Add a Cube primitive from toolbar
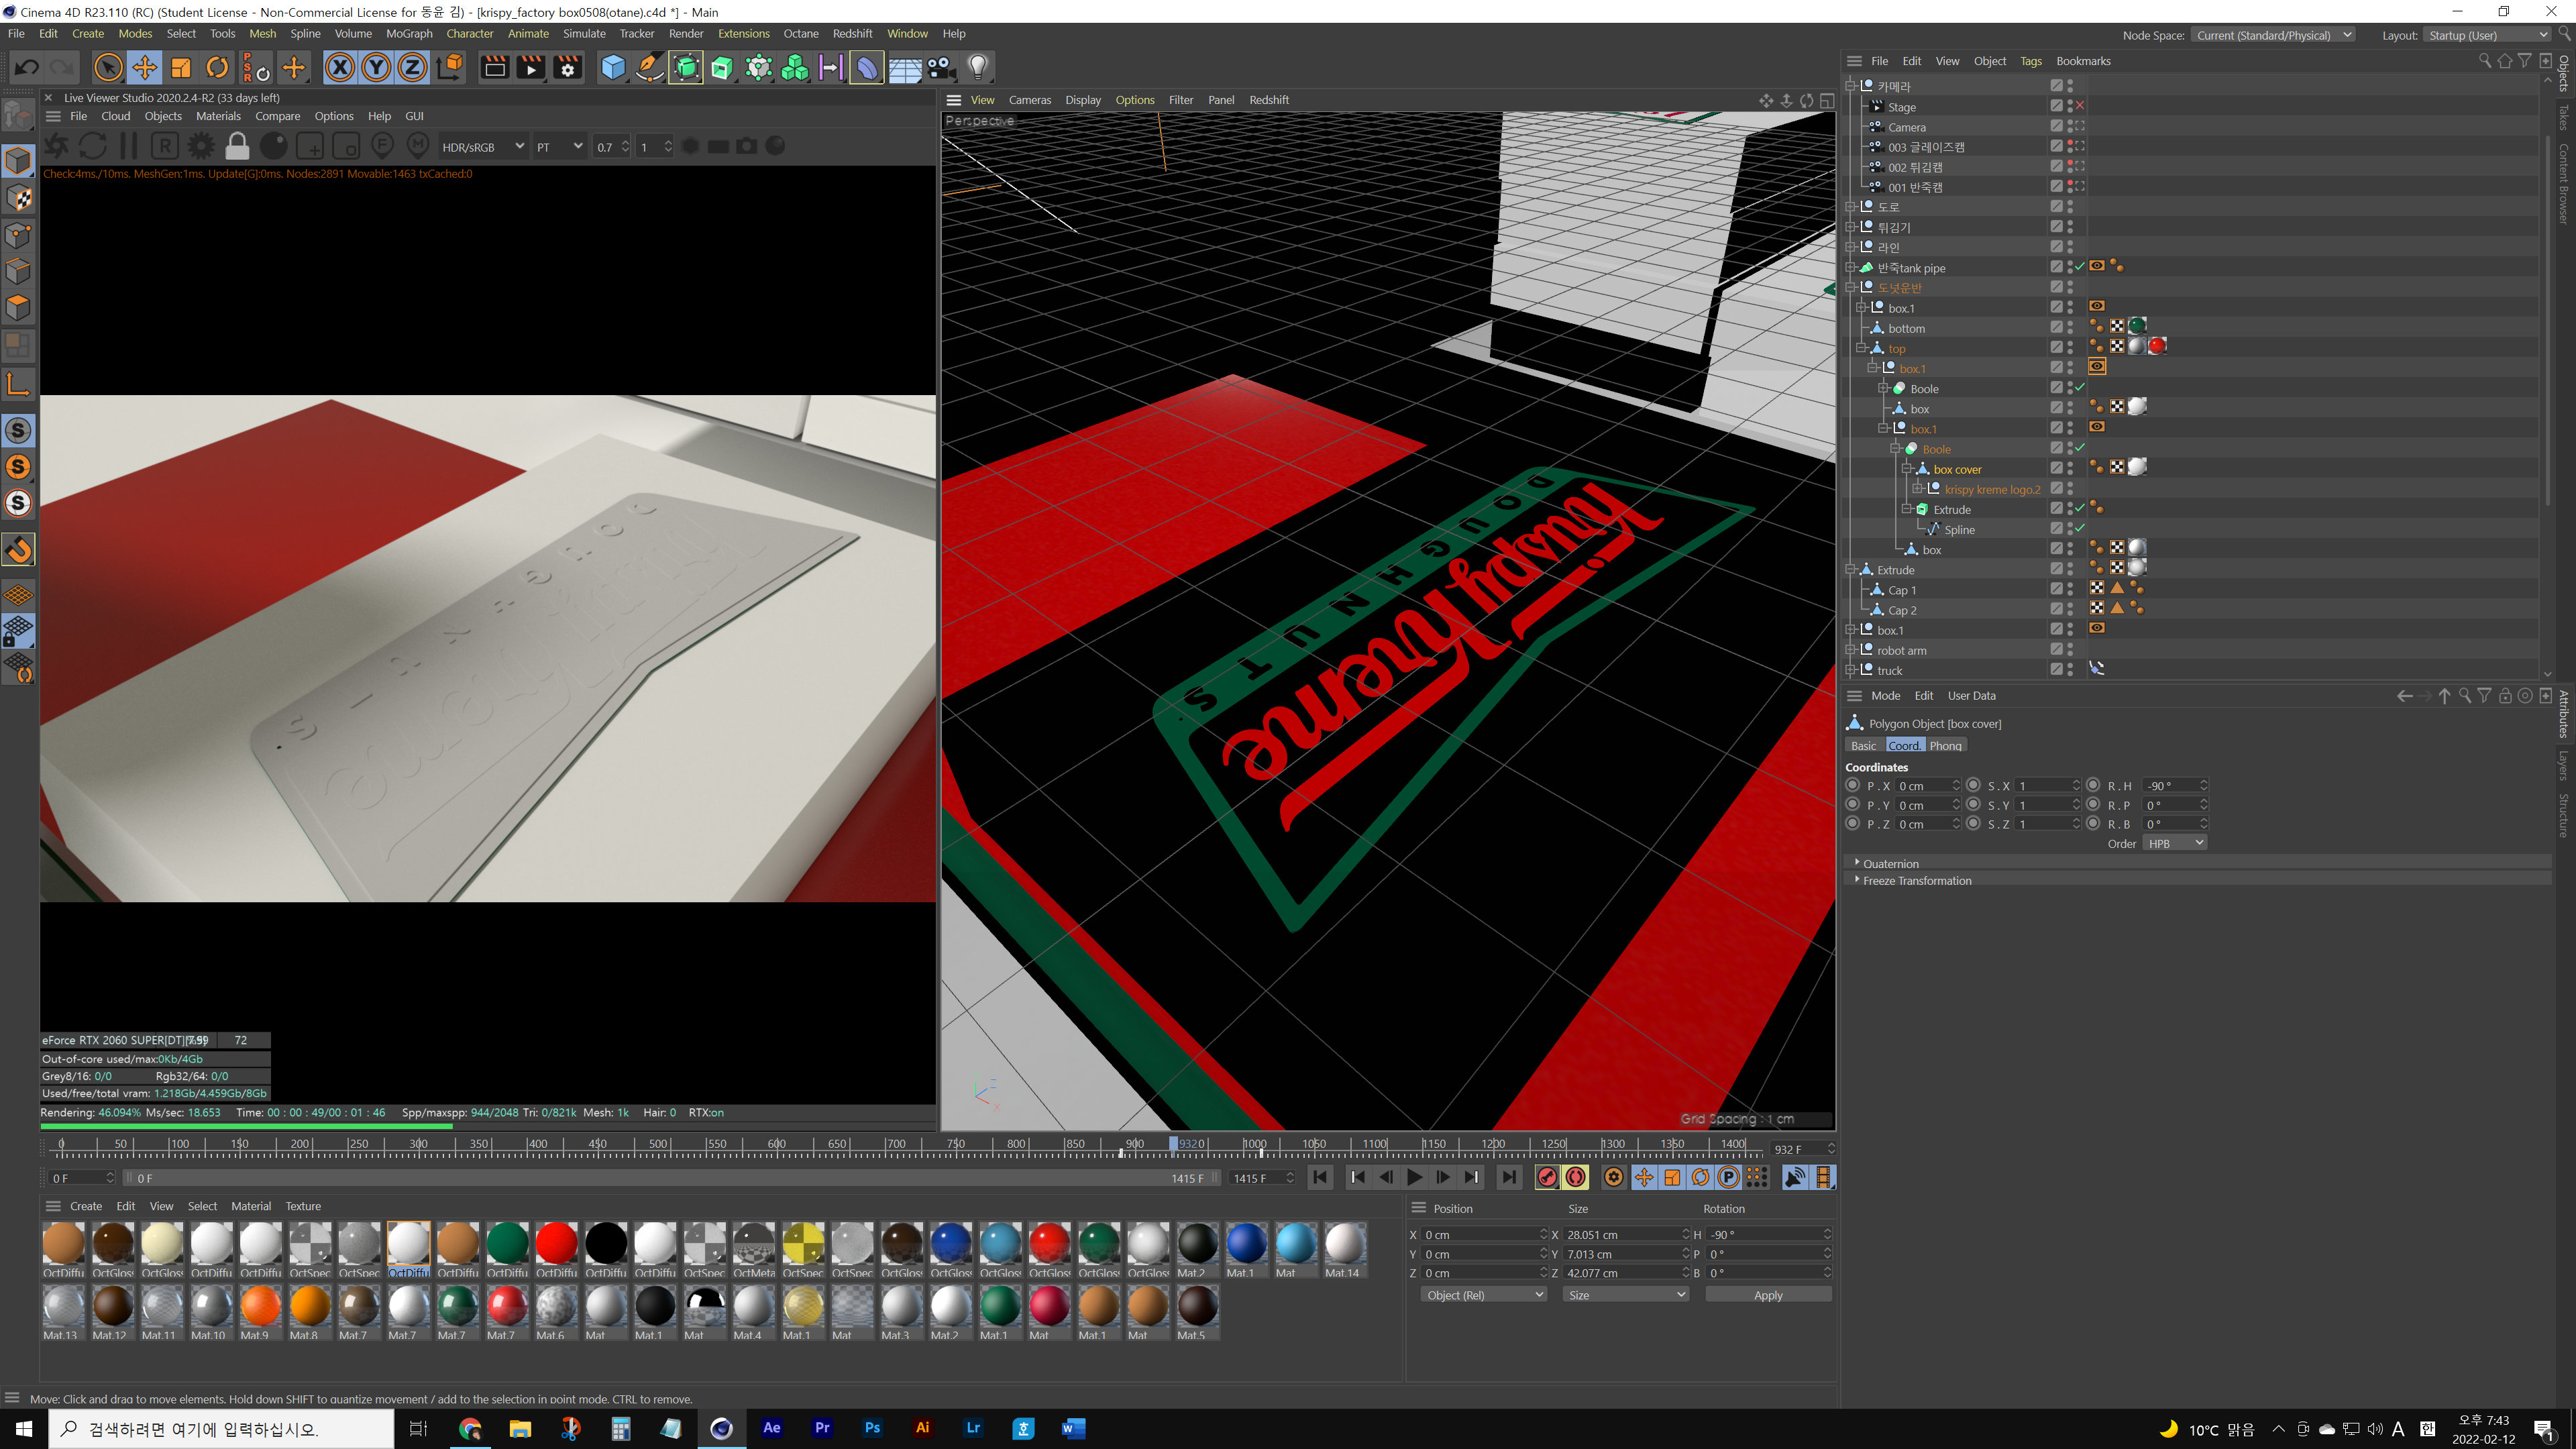This screenshot has width=2576, height=1449. coord(613,67)
